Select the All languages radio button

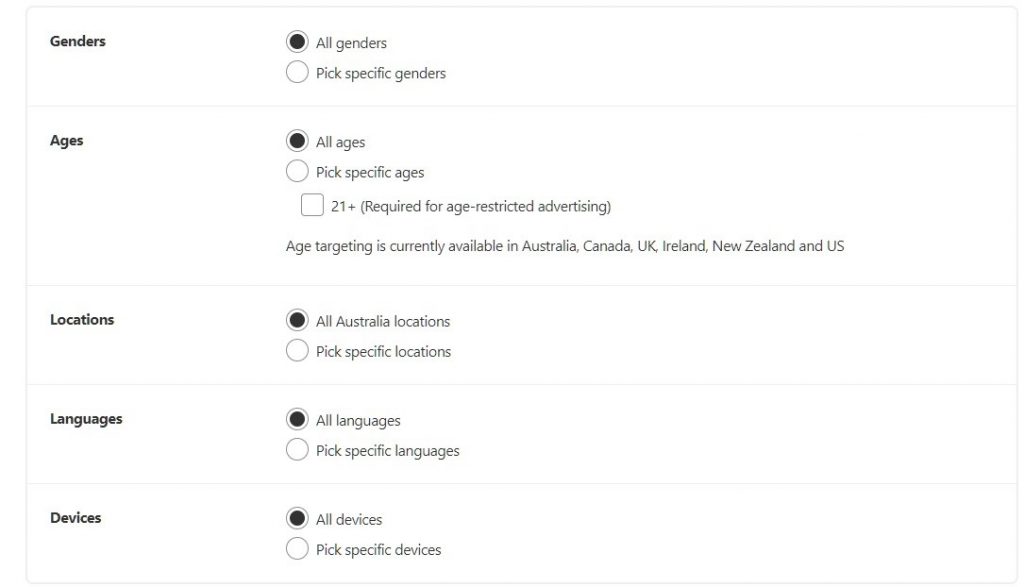click(297, 420)
